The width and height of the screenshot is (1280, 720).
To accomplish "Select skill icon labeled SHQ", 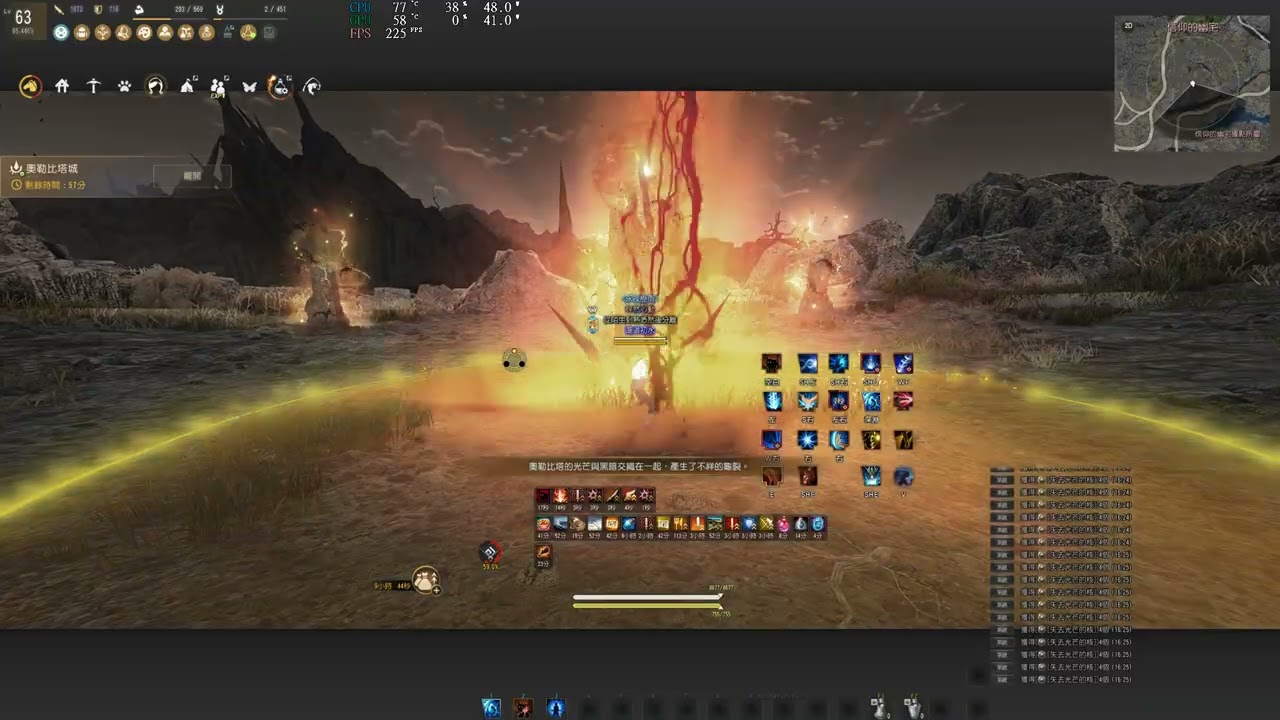I will [871, 363].
